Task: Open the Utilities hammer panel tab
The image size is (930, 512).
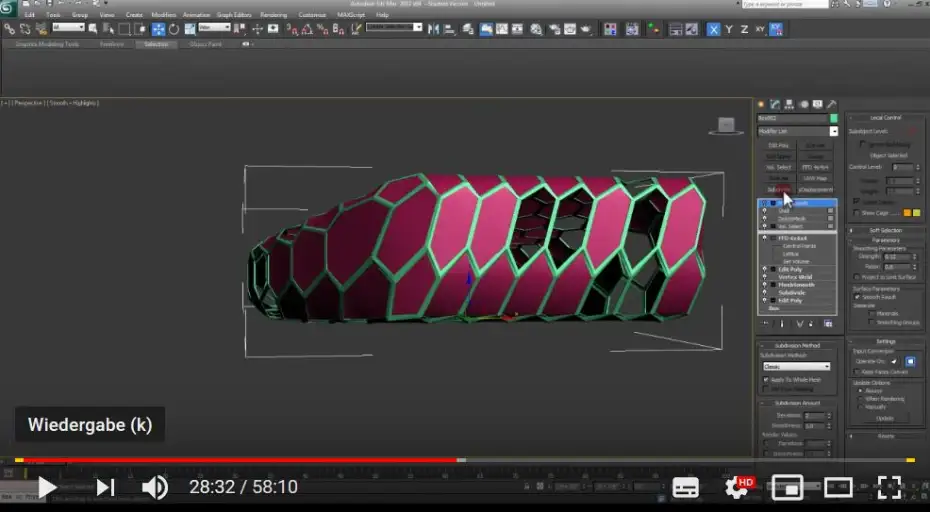Action: (x=832, y=104)
